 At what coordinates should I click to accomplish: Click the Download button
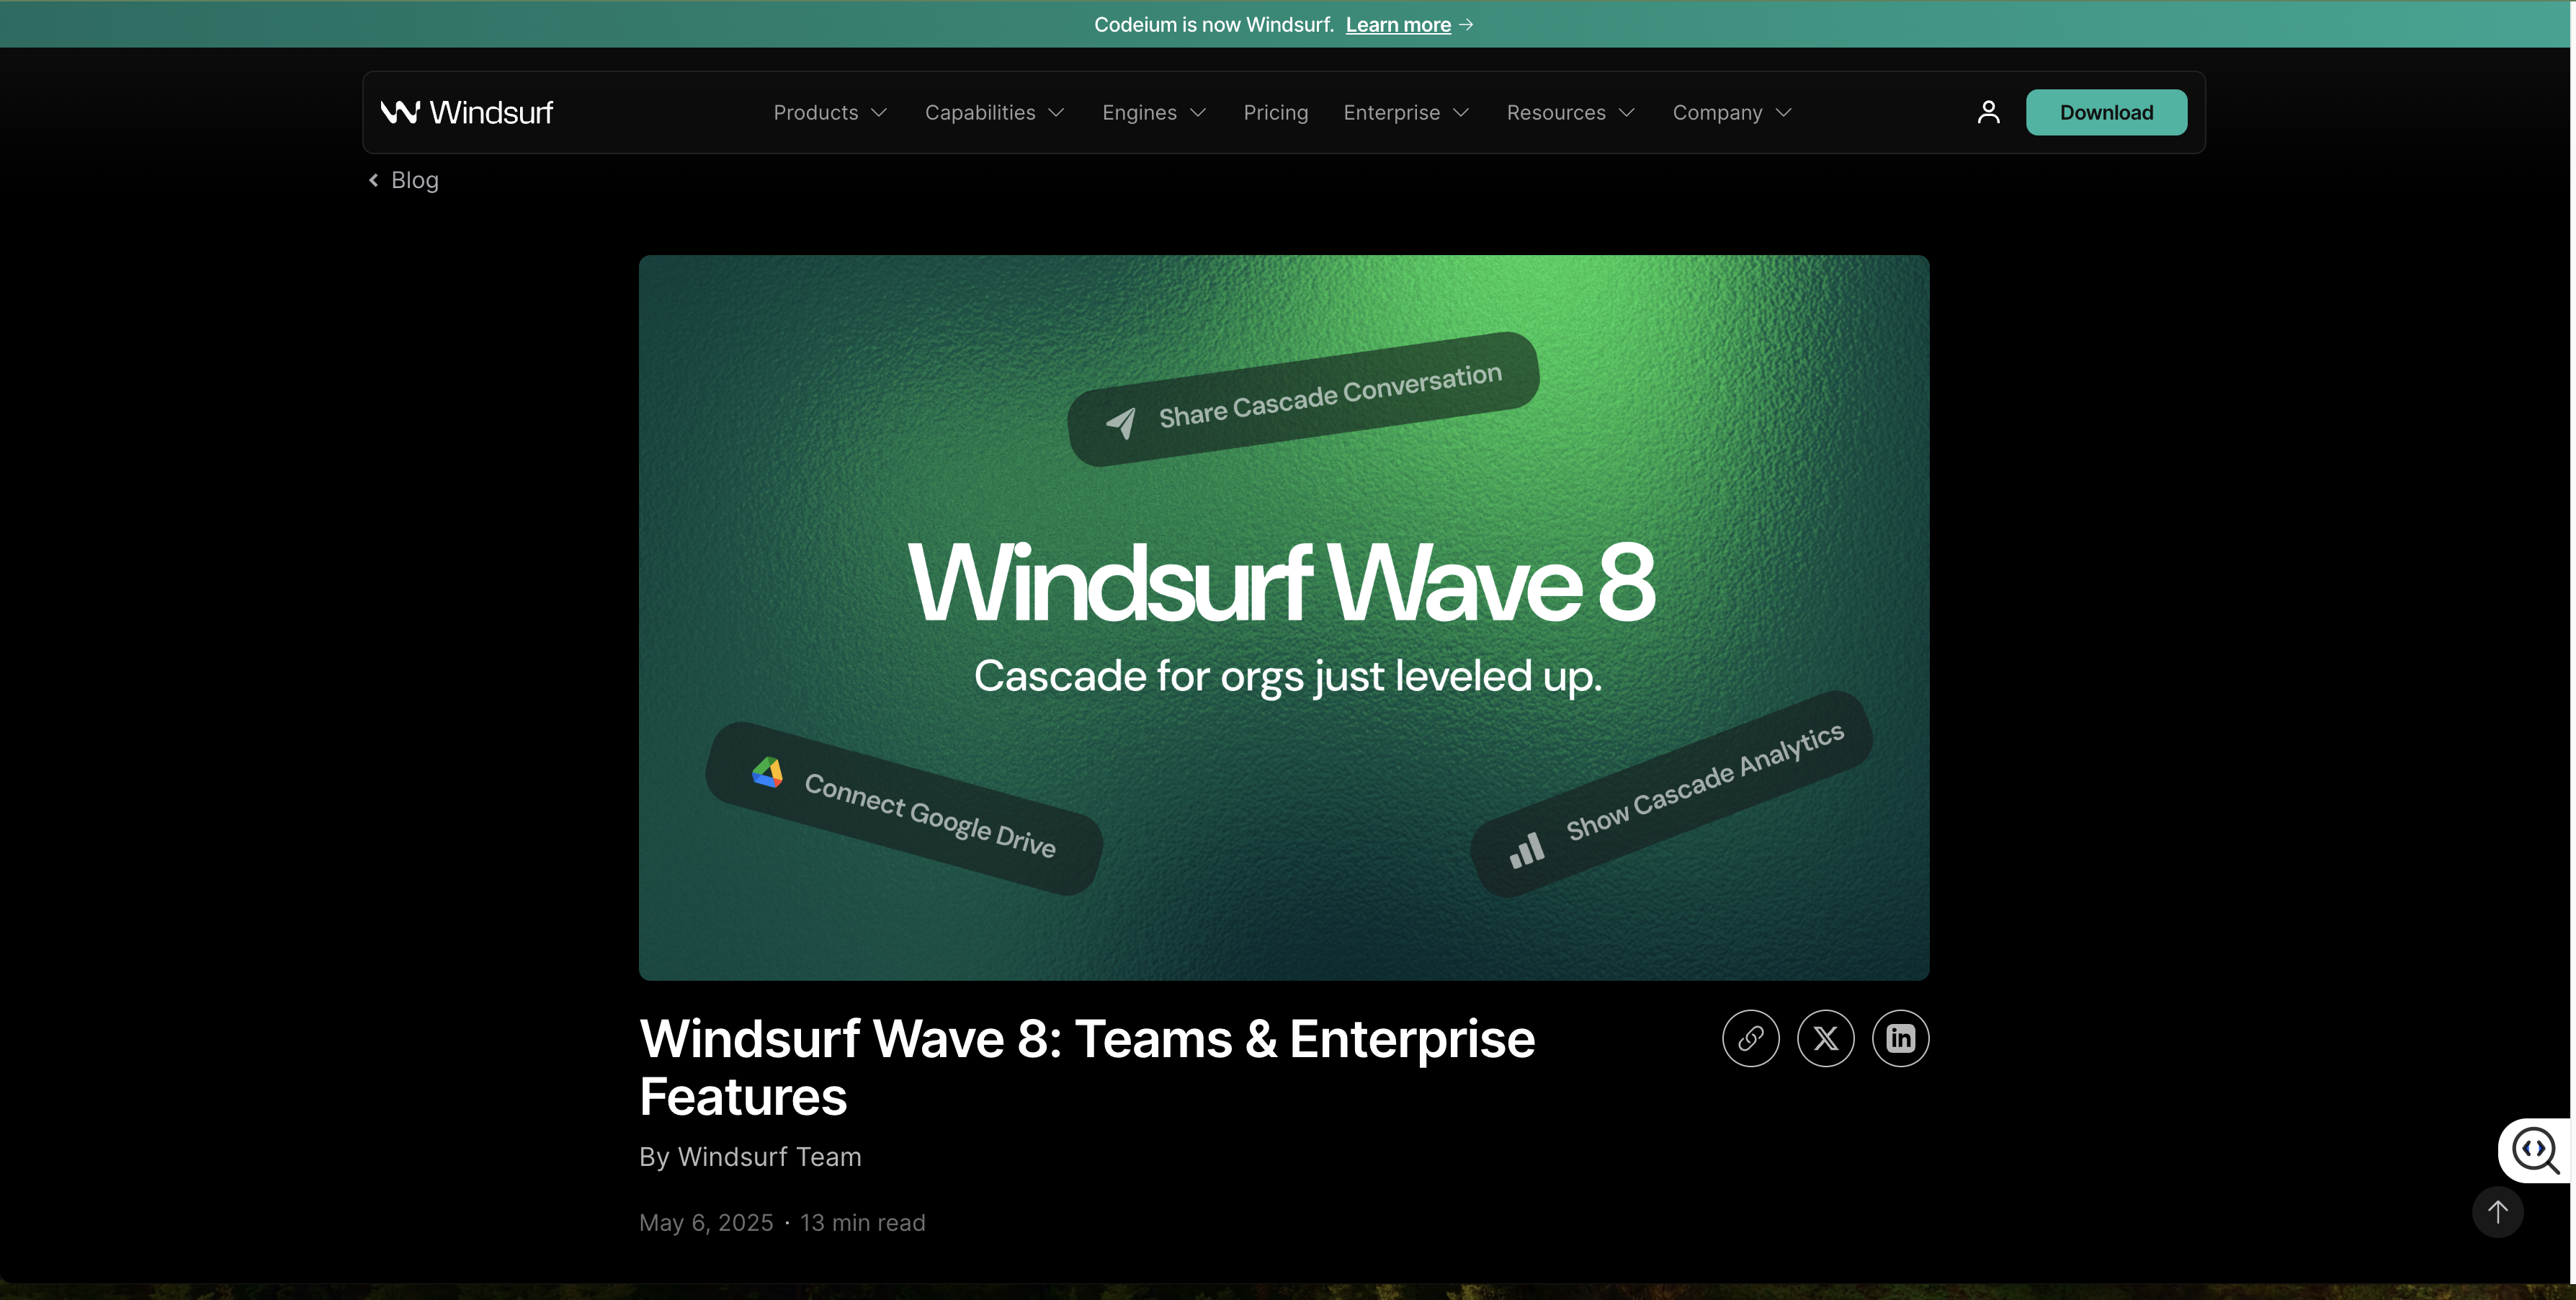[2106, 112]
